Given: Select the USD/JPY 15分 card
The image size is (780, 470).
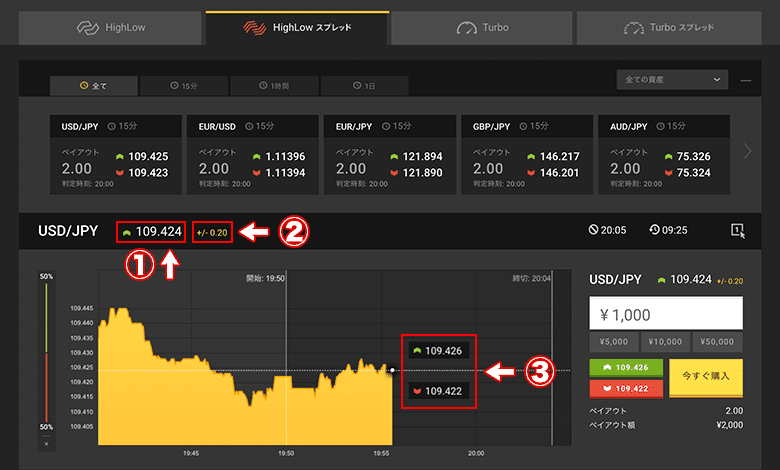Looking at the screenshot, I should click(x=115, y=155).
